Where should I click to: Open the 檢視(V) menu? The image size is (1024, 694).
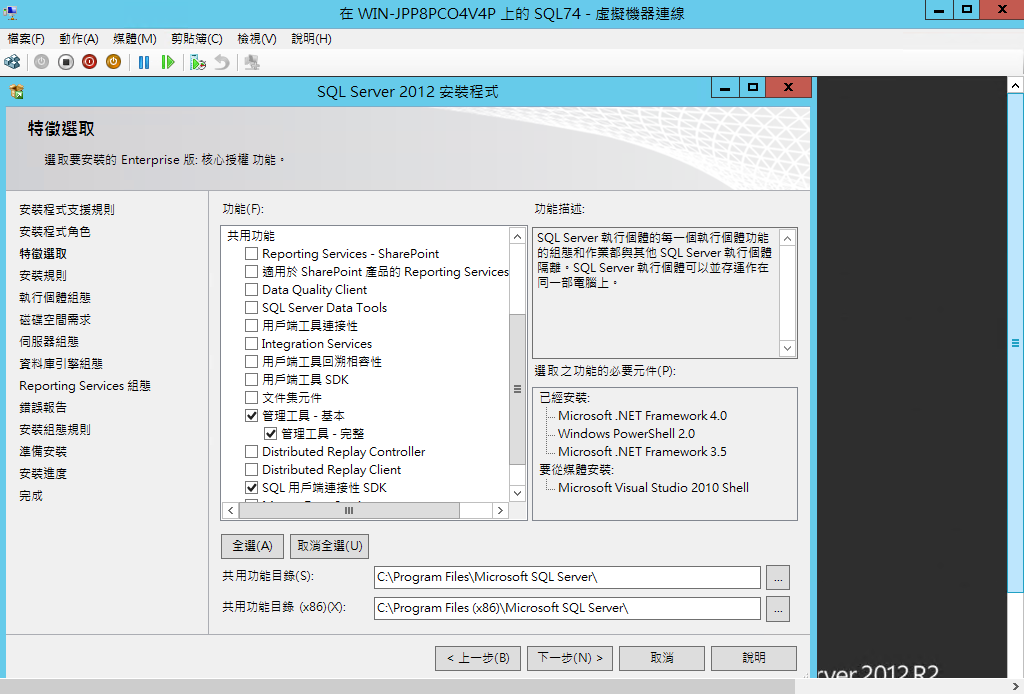coord(257,39)
